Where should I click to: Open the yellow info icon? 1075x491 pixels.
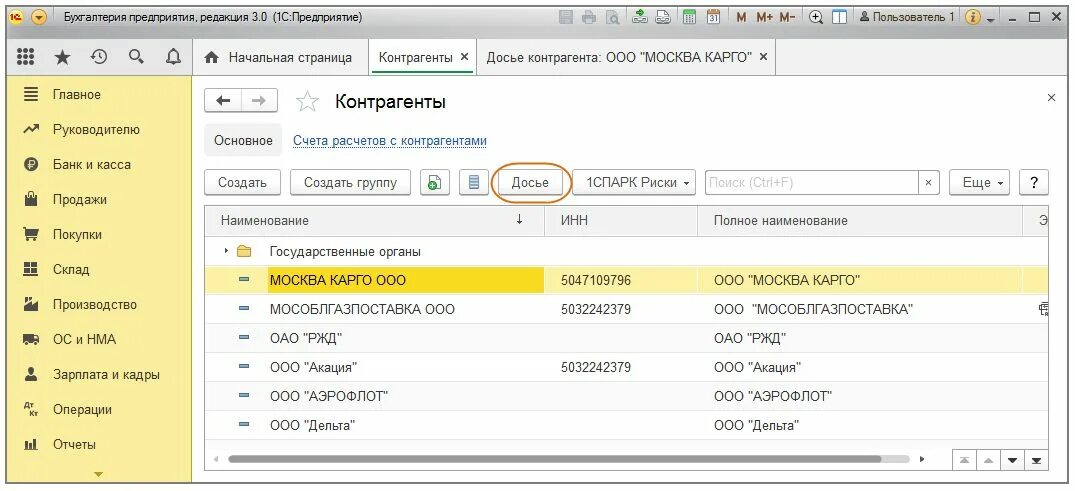972,18
